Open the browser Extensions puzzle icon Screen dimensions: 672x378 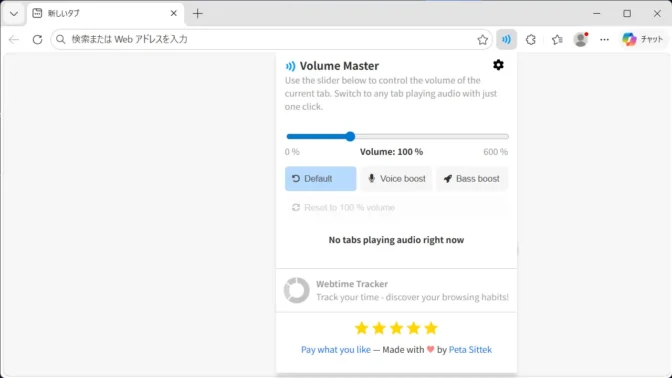click(531, 39)
